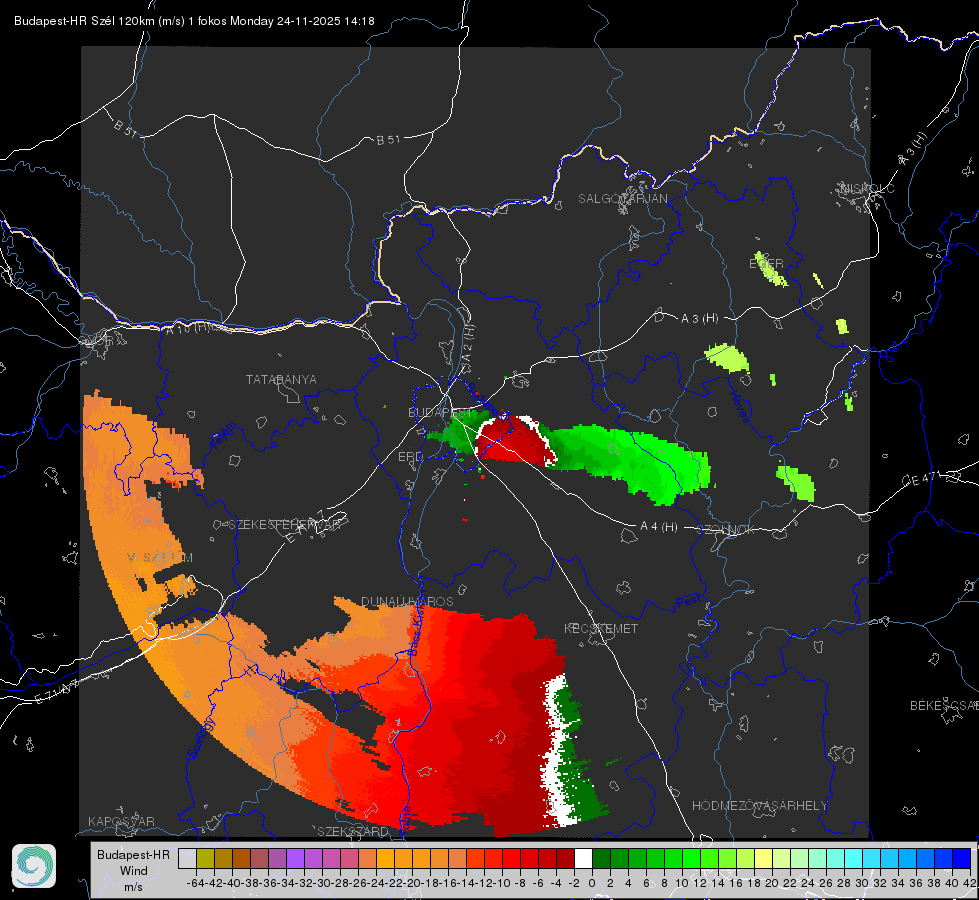Click the EGER city label
The width and height of the screenshot is (979, 900).
point(766,264)
